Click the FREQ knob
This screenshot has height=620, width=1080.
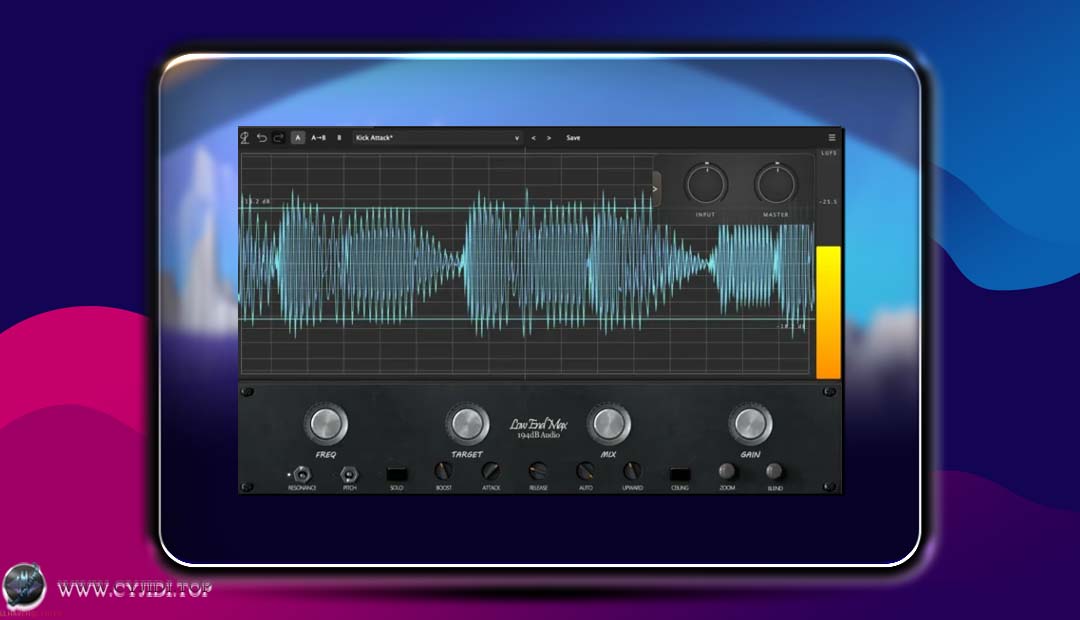click(326, 424)
